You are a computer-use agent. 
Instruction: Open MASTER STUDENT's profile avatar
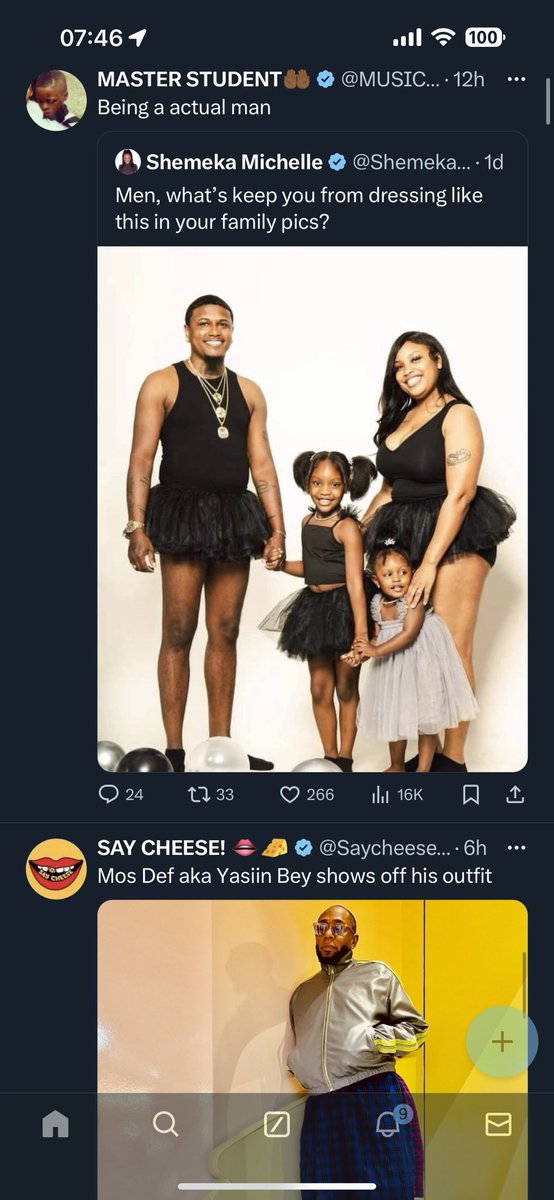coord(56,100)
